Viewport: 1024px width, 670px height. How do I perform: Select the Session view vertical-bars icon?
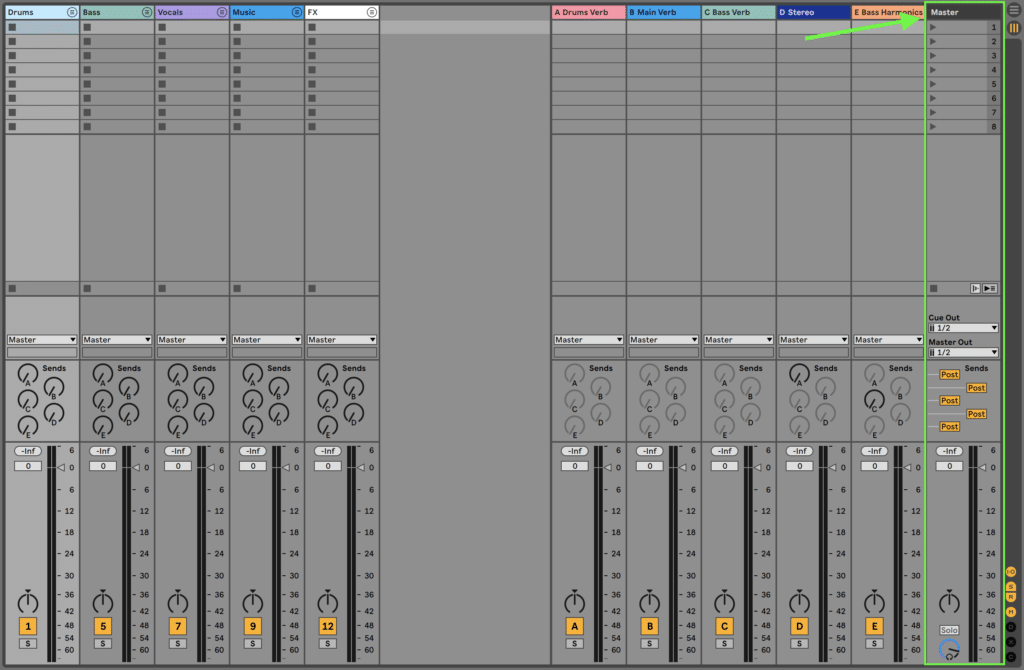[1014, 27]
